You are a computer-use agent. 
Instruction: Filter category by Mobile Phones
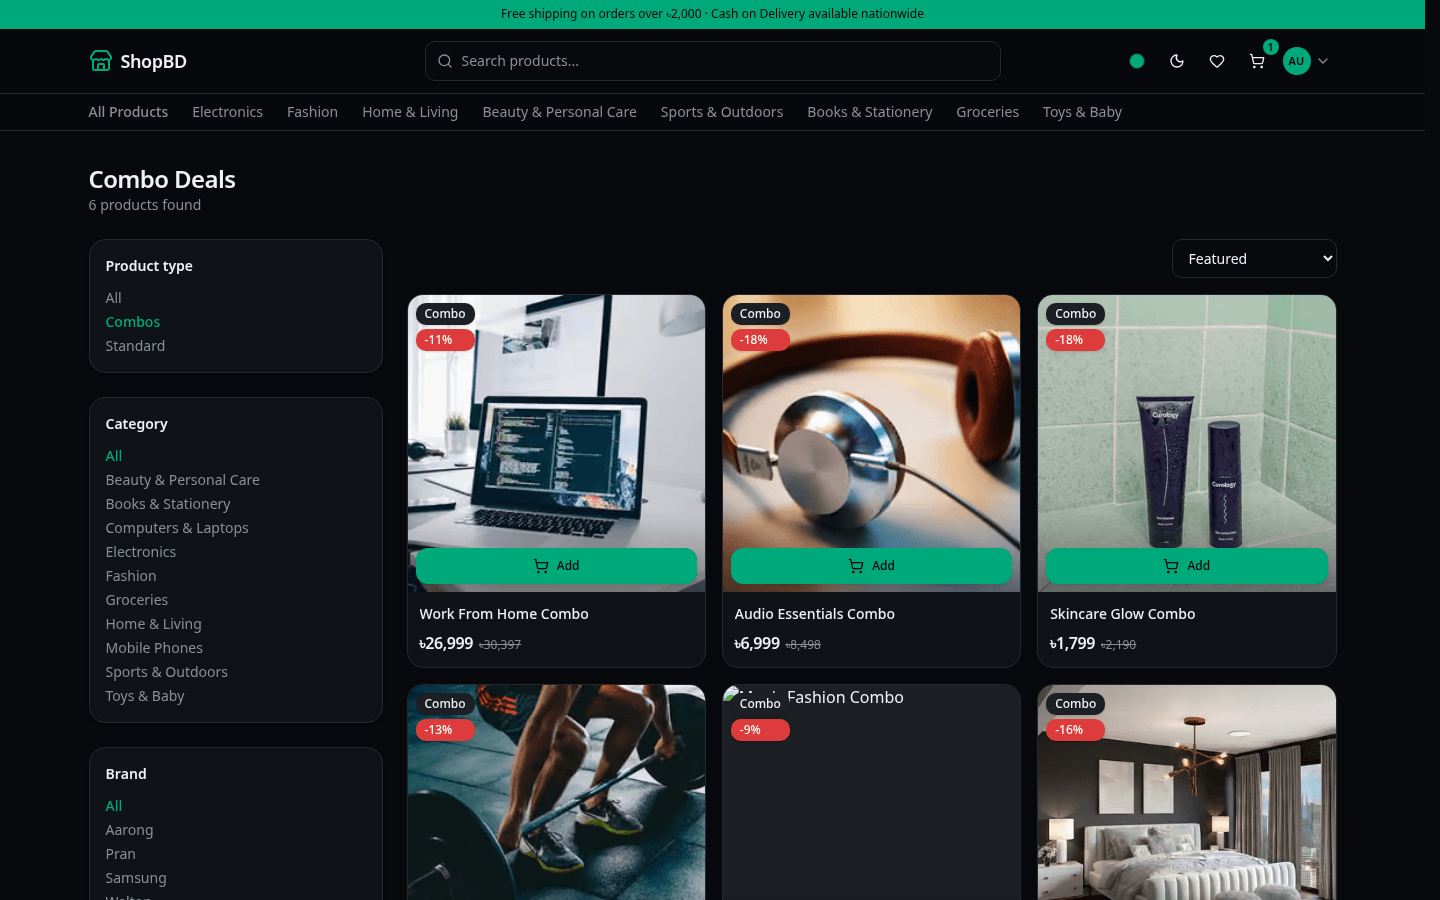[154, 648]
